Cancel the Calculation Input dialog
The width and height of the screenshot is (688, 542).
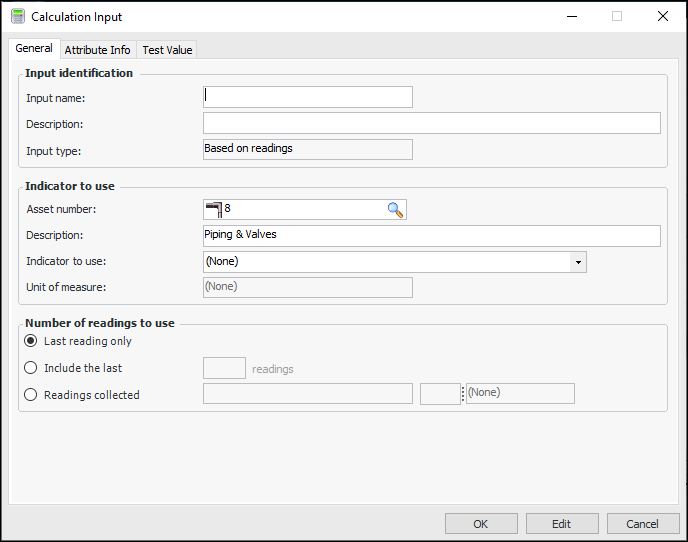pyautogui.click(x=642, y=524)
